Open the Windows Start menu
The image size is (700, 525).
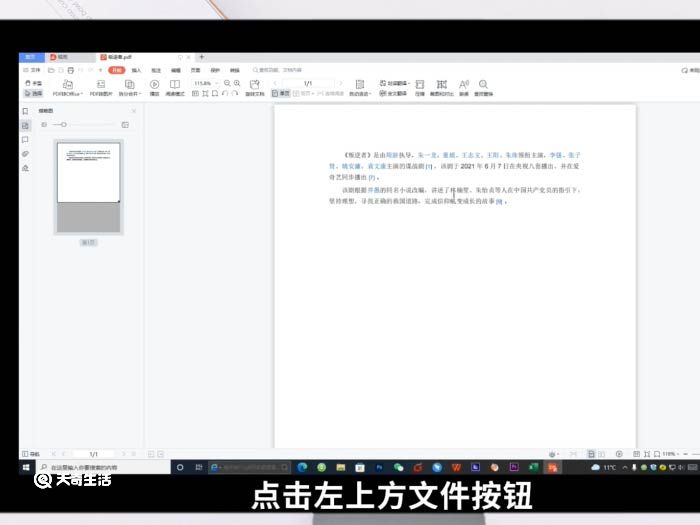[26, 467]
